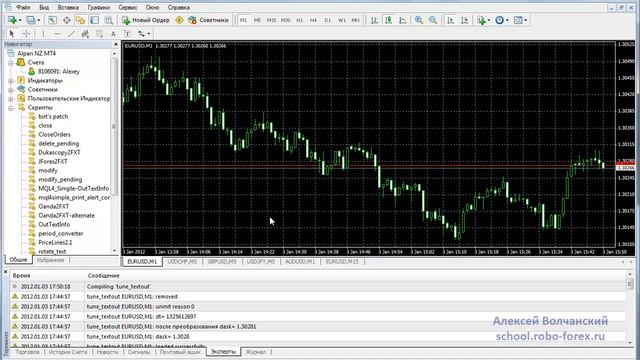
Task: Toggle chart auto scroll
Action: coord(450,20)
